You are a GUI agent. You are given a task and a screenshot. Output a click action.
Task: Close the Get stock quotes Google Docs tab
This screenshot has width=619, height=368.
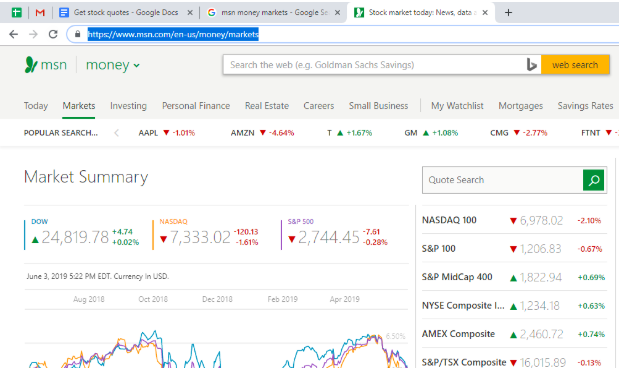(190, 13)
